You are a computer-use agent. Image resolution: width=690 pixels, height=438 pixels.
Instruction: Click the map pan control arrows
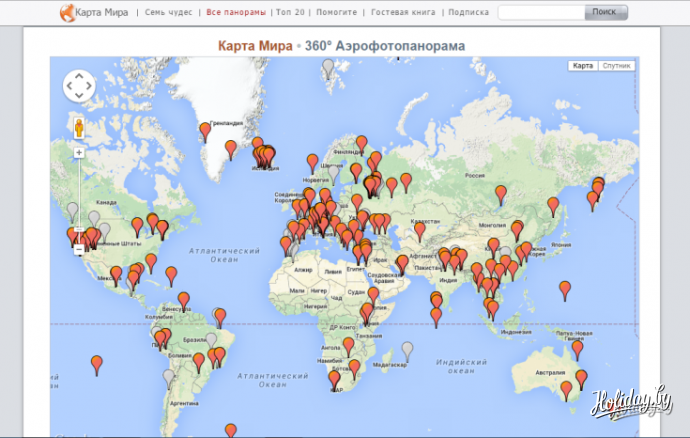(79, 87)
